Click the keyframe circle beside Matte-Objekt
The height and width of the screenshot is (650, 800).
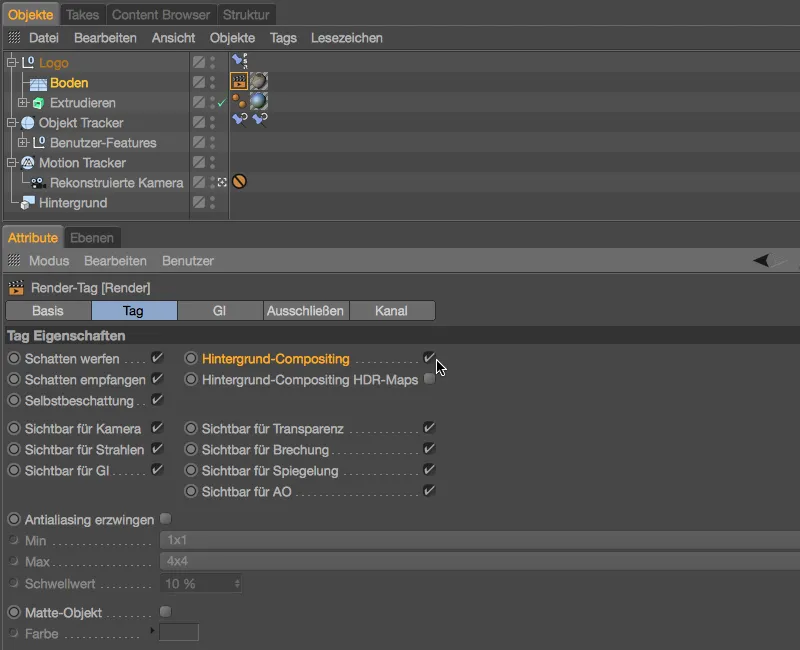click(x=14, y=612)
